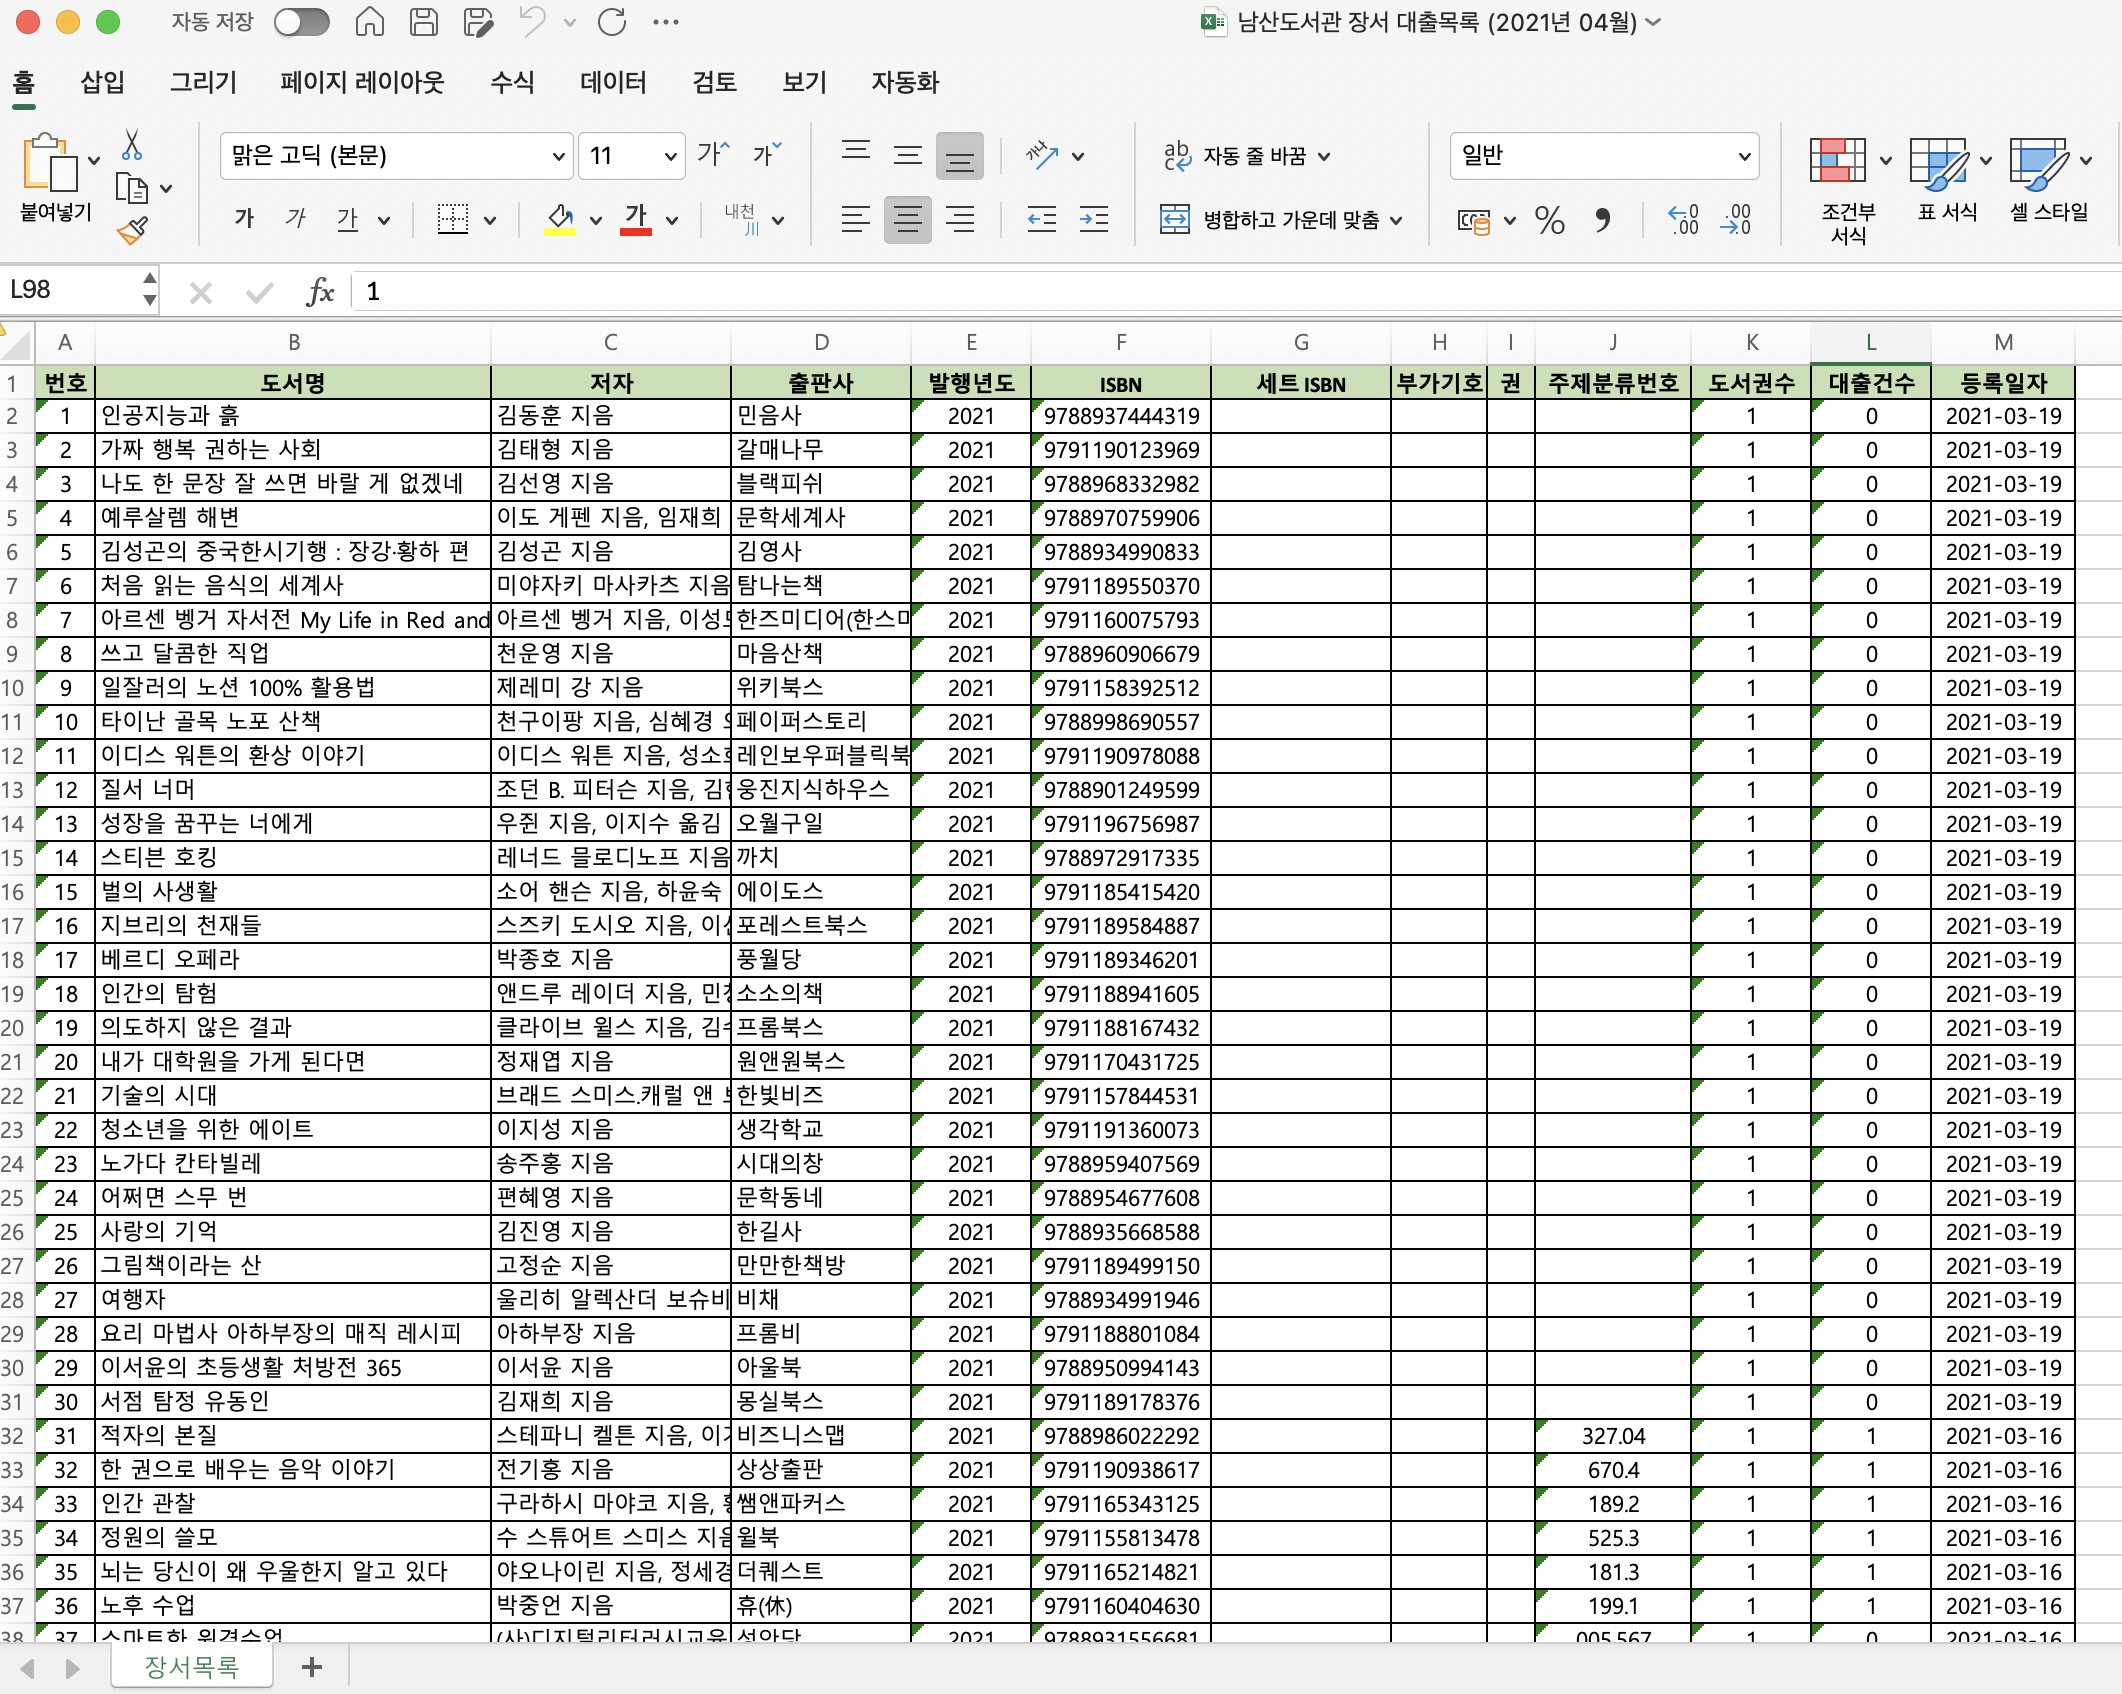Click the insert function fx icon
2122x1694 pixels.
click(320, 291)
